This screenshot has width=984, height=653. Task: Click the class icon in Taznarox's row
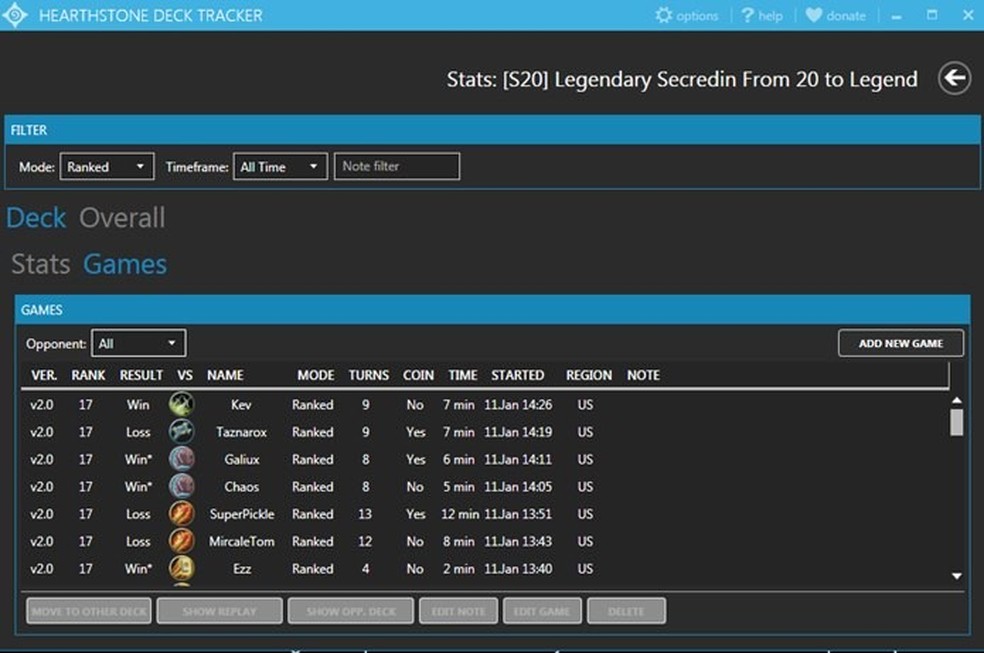[181, 432]
